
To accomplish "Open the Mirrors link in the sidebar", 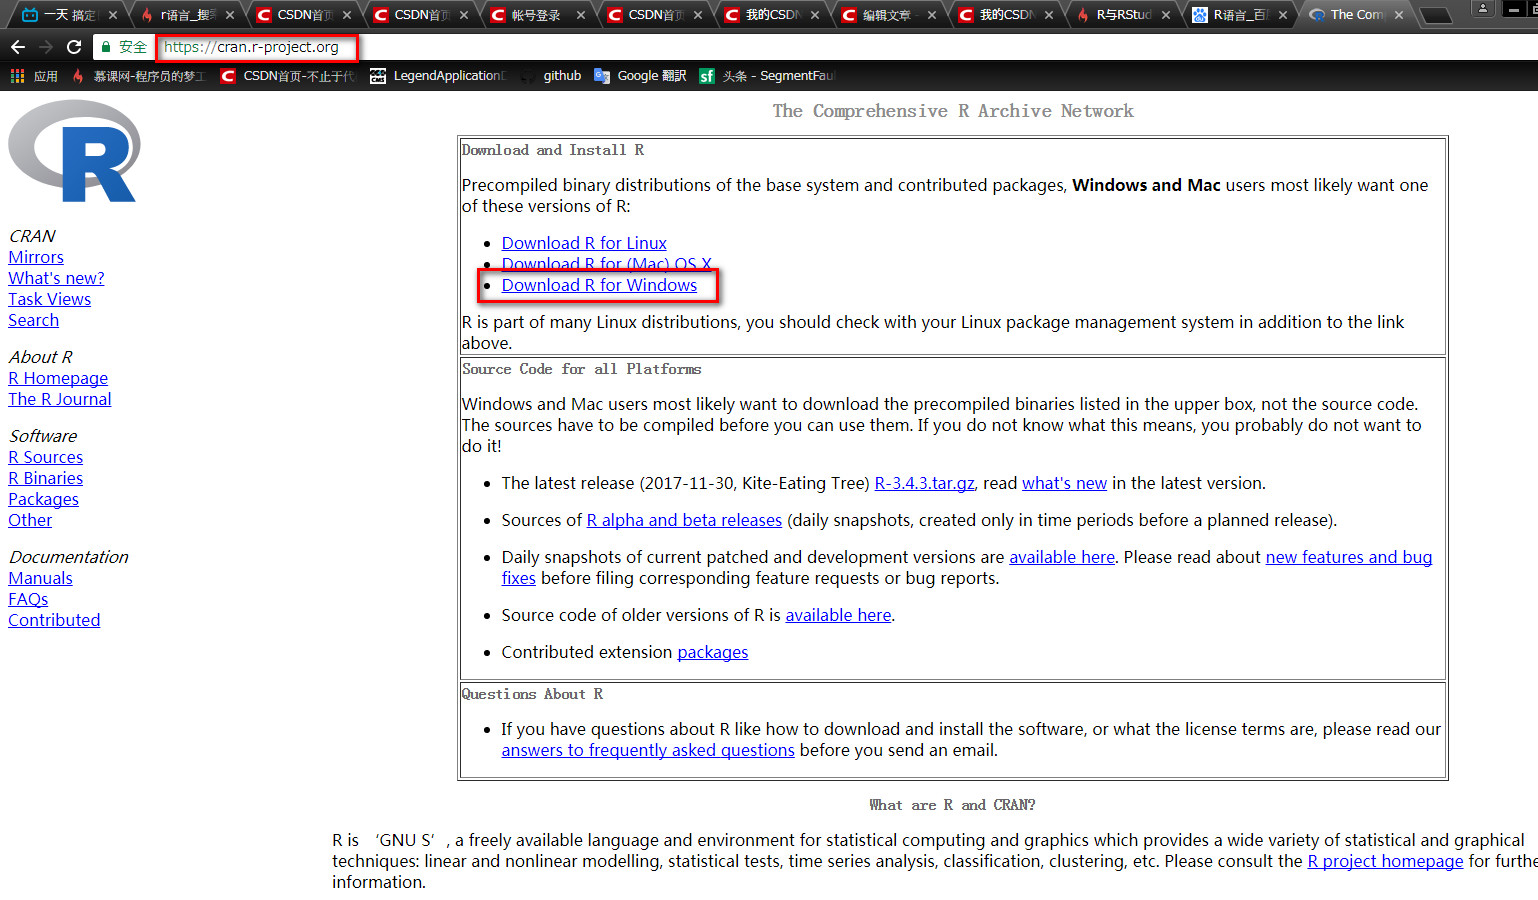I will tap(36, 257).
